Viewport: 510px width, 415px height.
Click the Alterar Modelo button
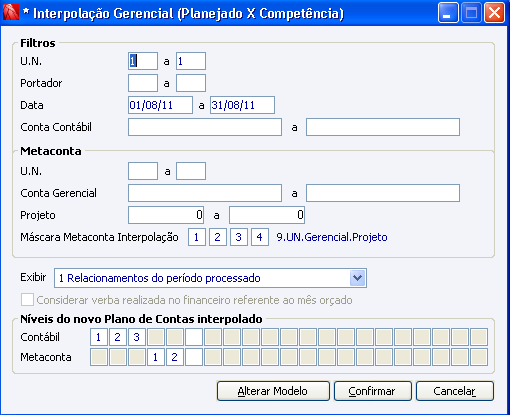[273, 391]
